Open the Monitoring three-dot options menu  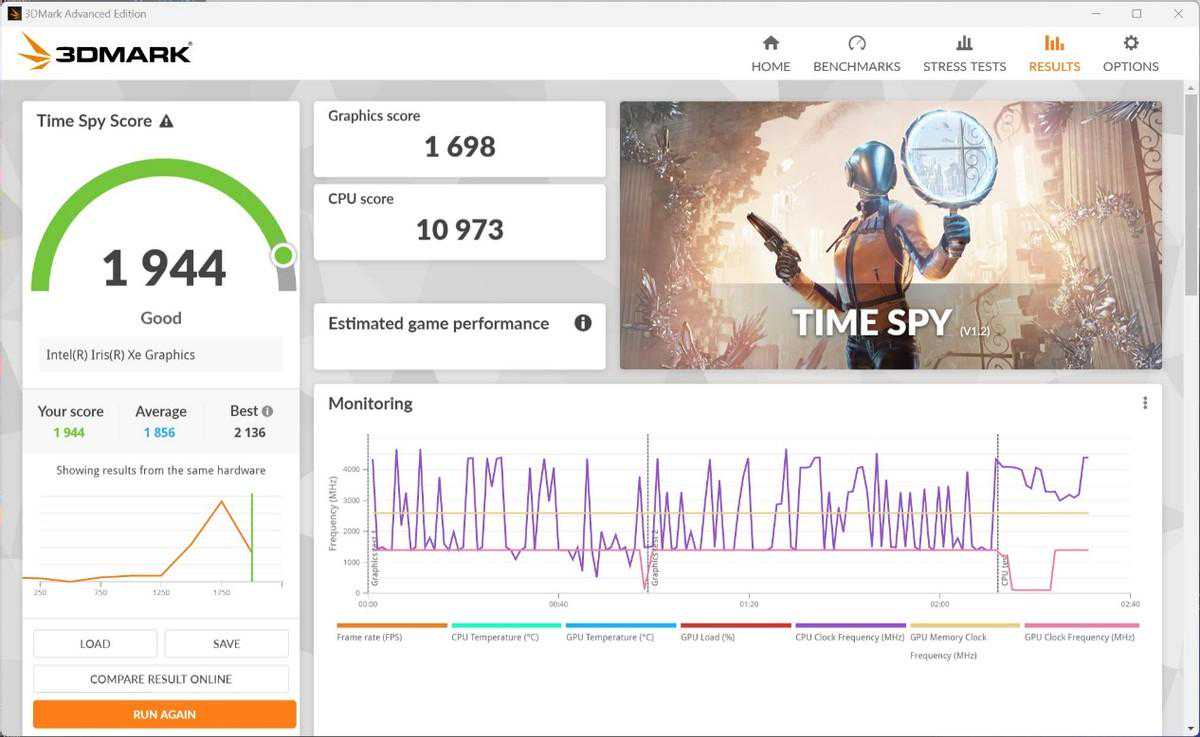[x=1145, y=403]
